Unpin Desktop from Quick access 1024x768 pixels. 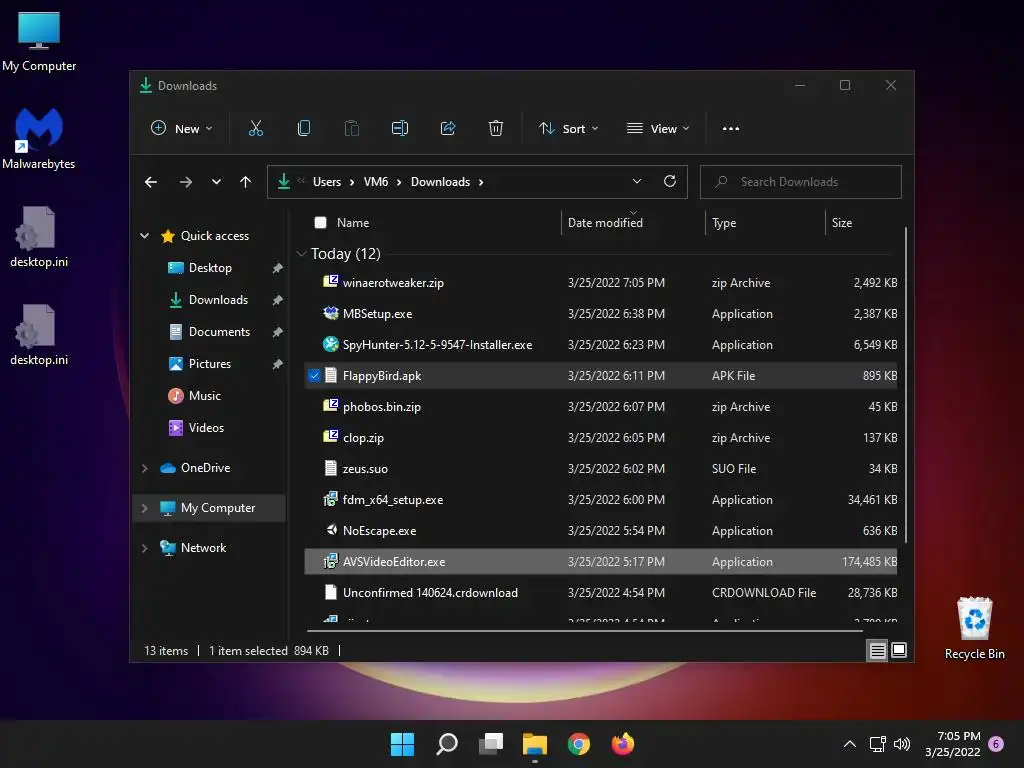278,268
